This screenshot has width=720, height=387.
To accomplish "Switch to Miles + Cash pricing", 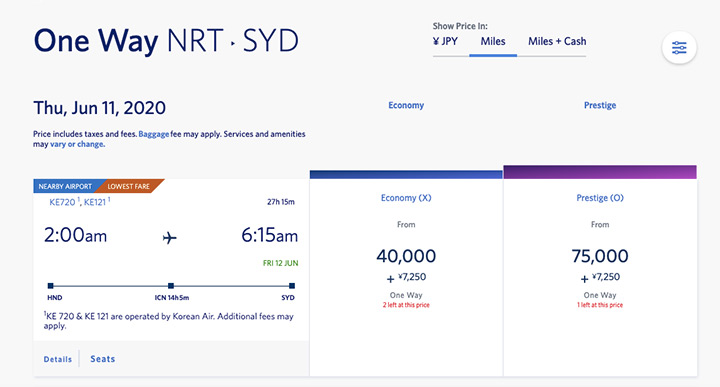I will coord(557,41).
